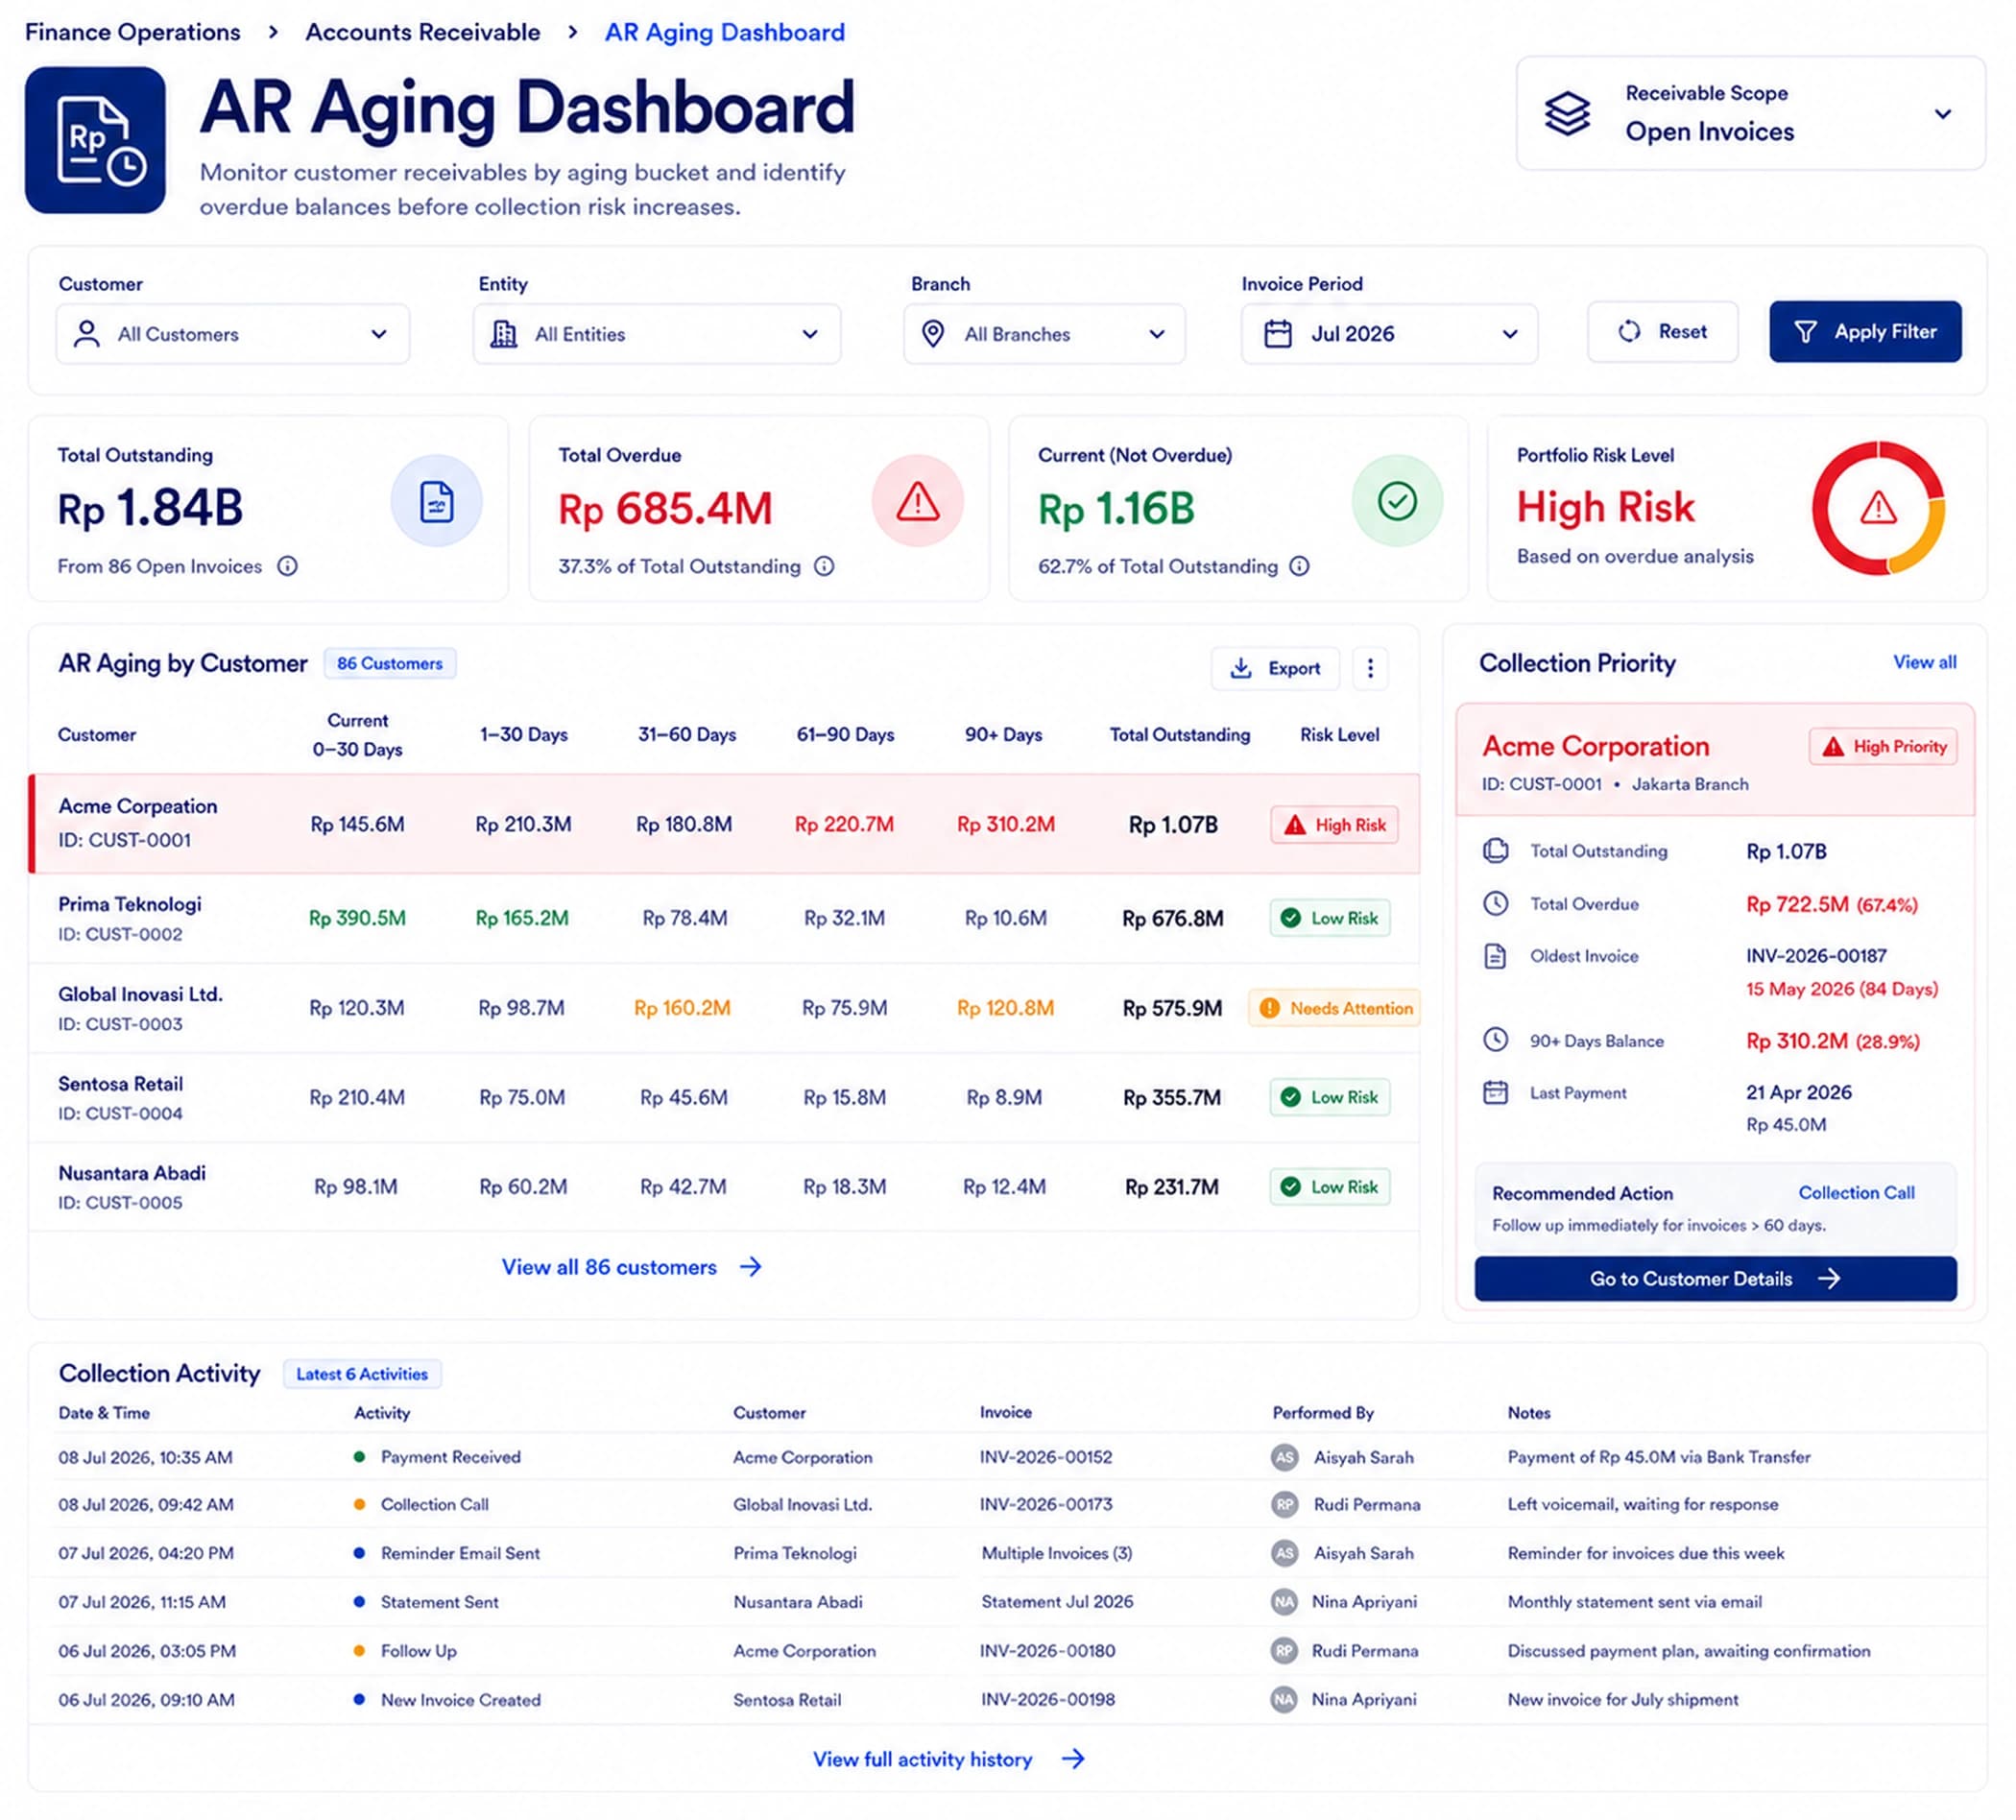Click the location pin icon in Branch filter

[x=932, y=334]
